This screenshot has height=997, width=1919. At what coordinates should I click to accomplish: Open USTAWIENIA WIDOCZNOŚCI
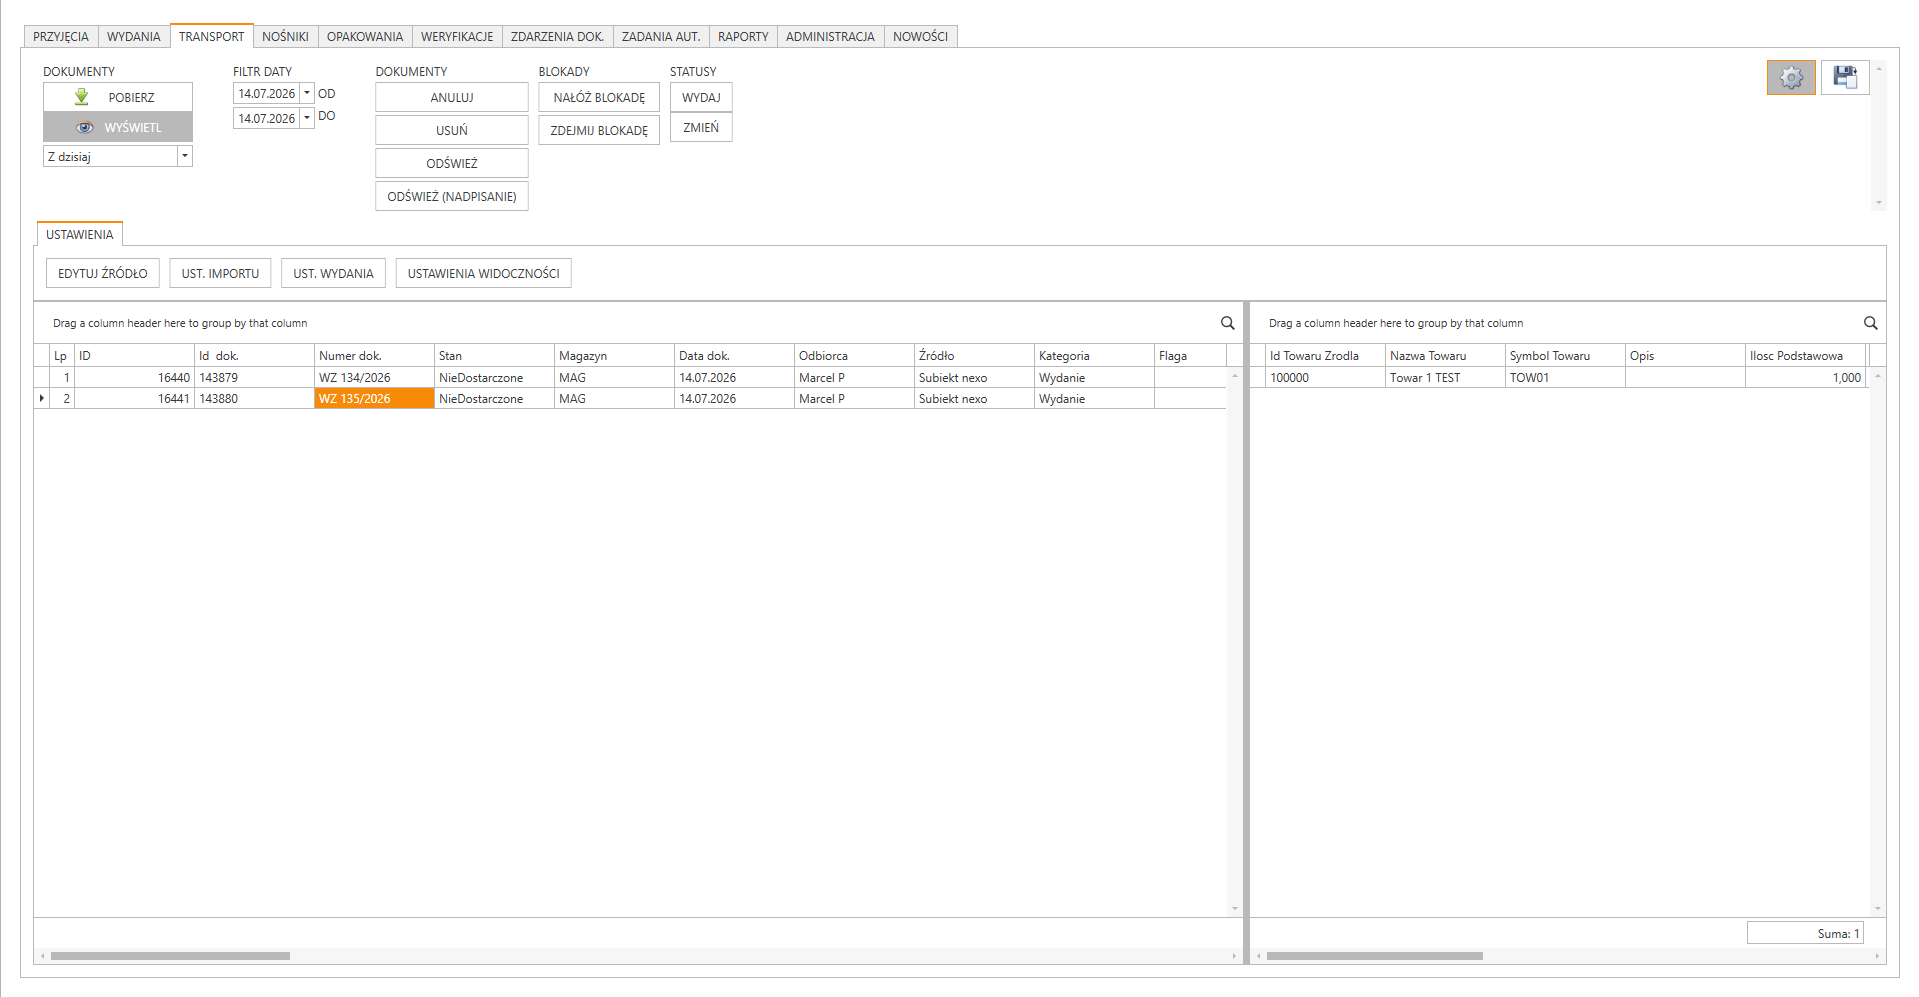(484, 273)
